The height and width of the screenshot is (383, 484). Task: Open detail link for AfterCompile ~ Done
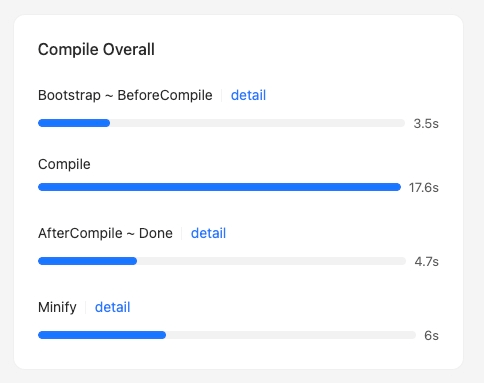(x=208, y=233)
